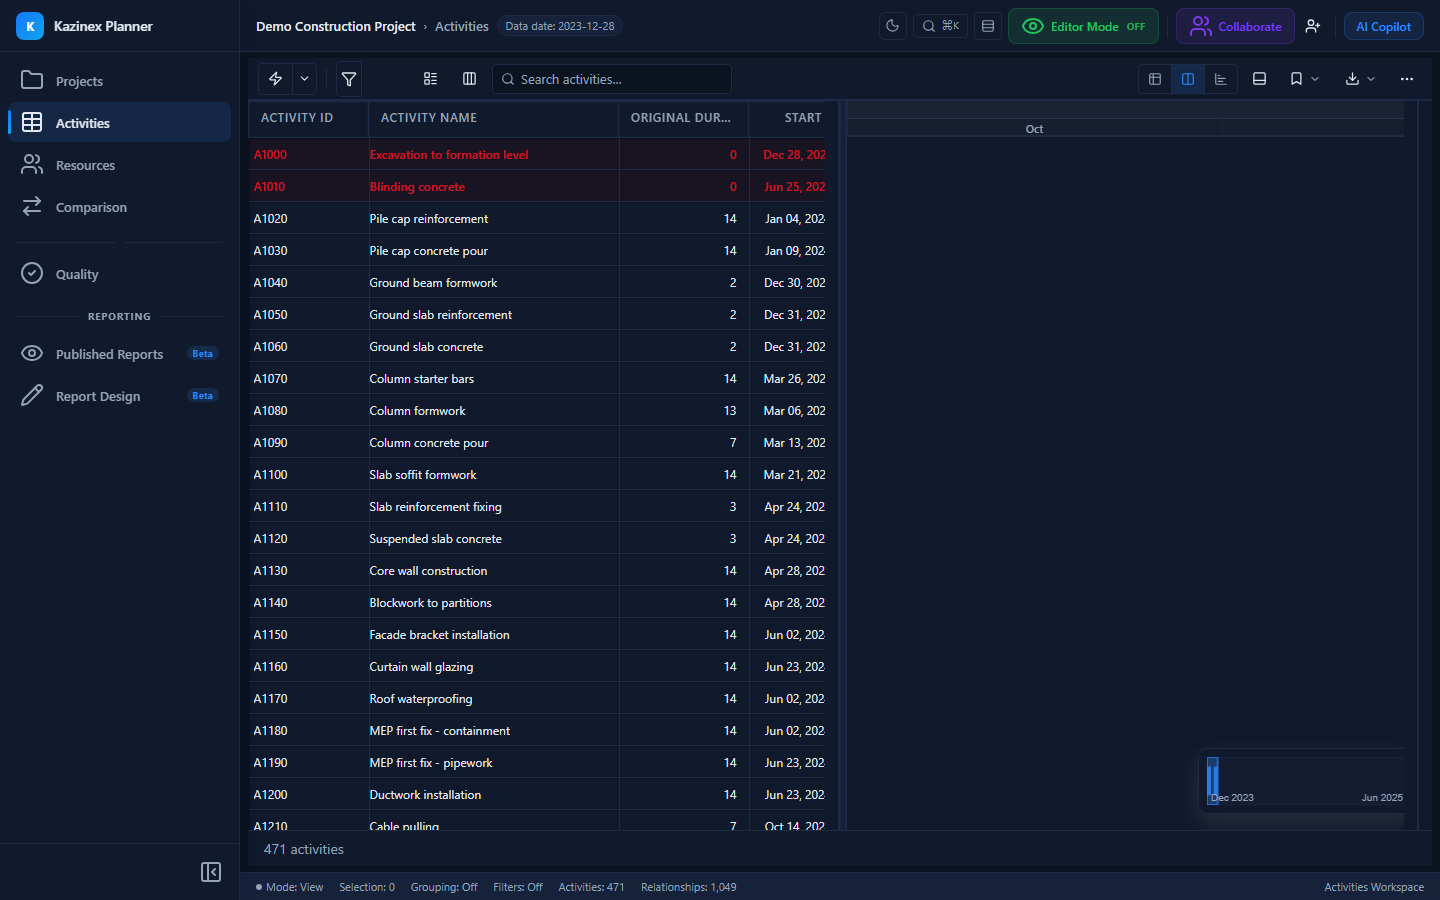Open the export download dropdown

click(x=1361, y=79)
